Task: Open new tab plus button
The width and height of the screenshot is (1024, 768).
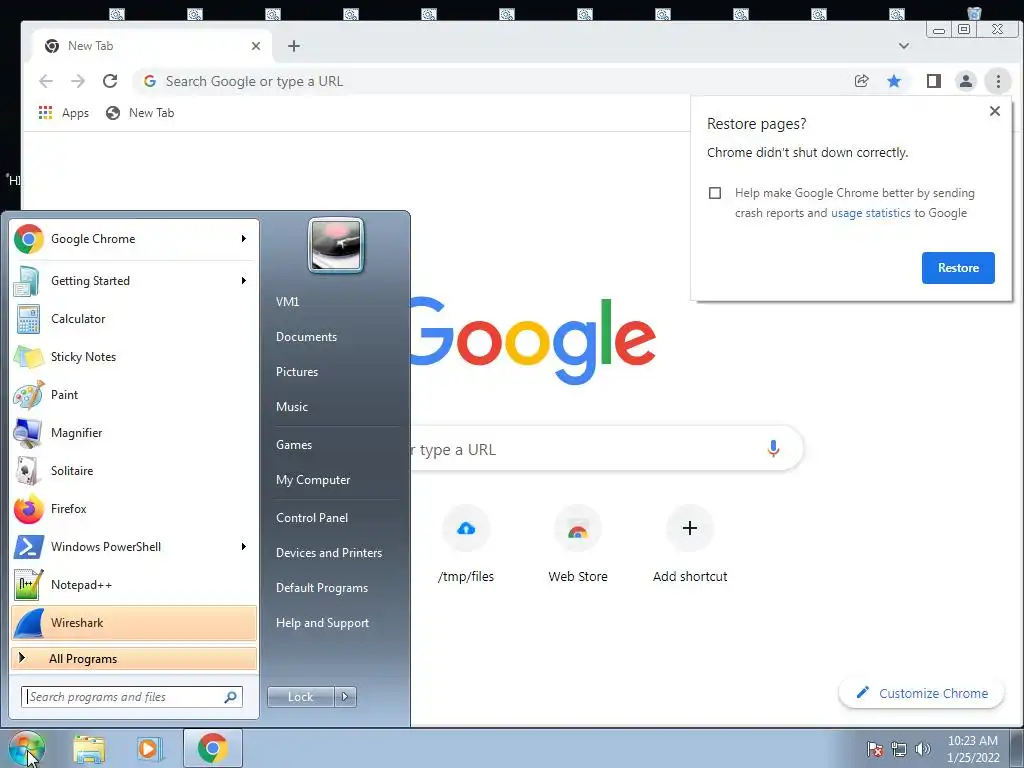Action: 294,46
